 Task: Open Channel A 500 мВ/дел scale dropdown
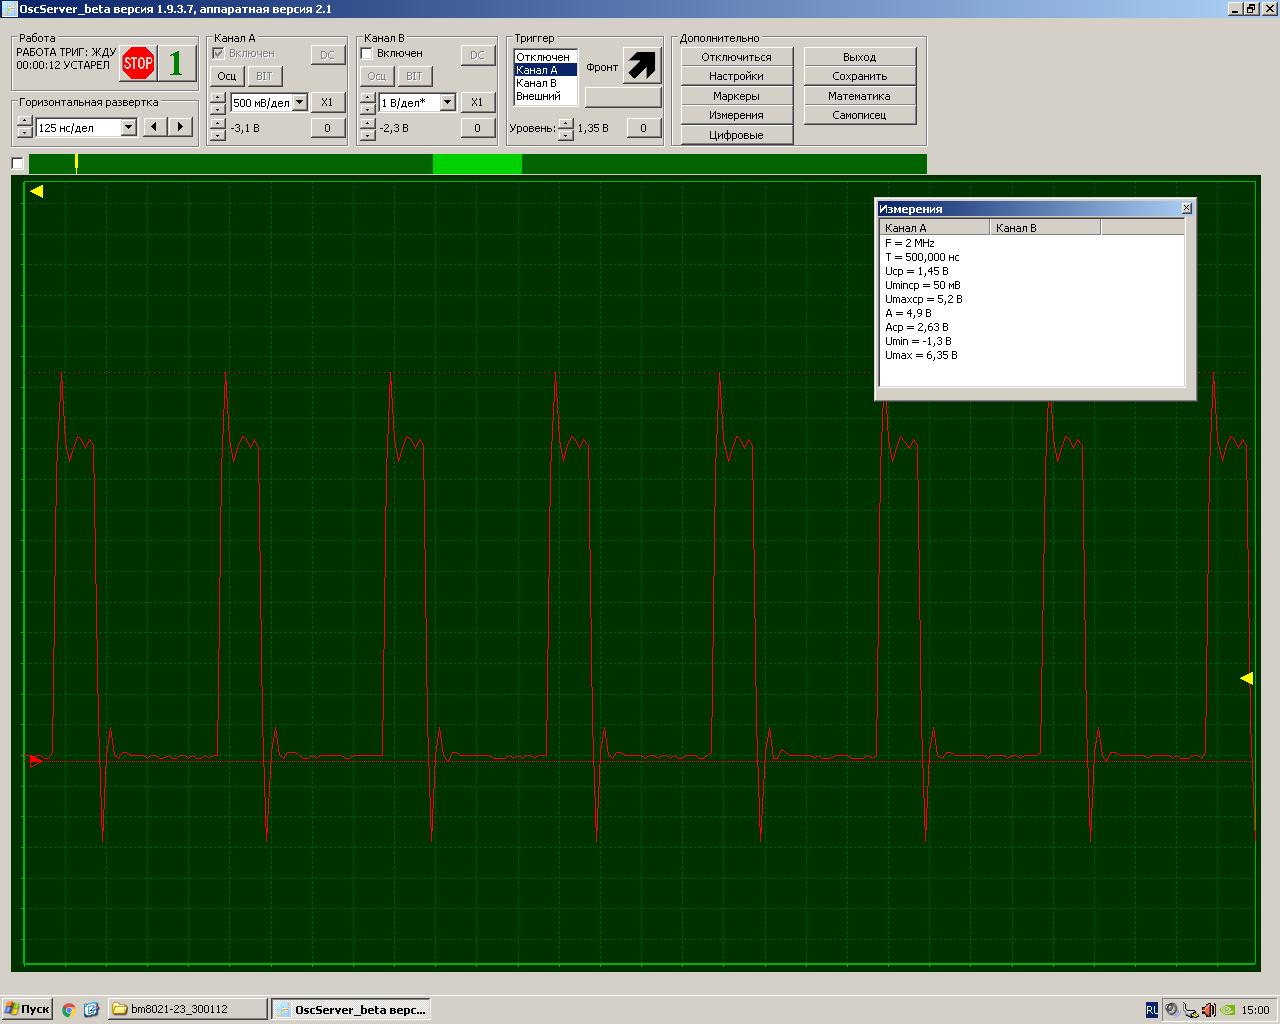click(299, 102)
